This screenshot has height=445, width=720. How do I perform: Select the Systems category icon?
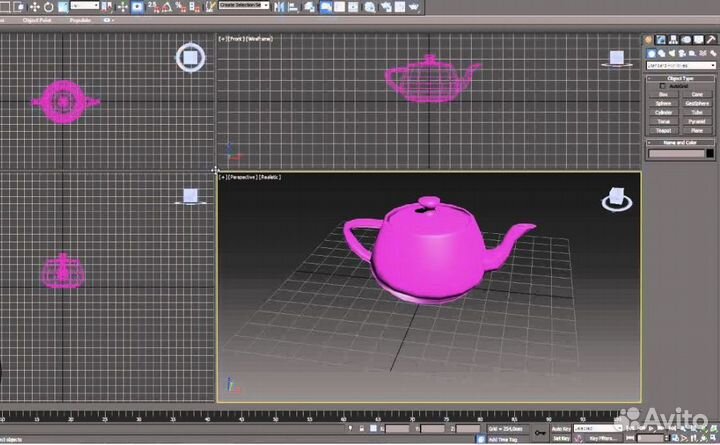[713, 53]
